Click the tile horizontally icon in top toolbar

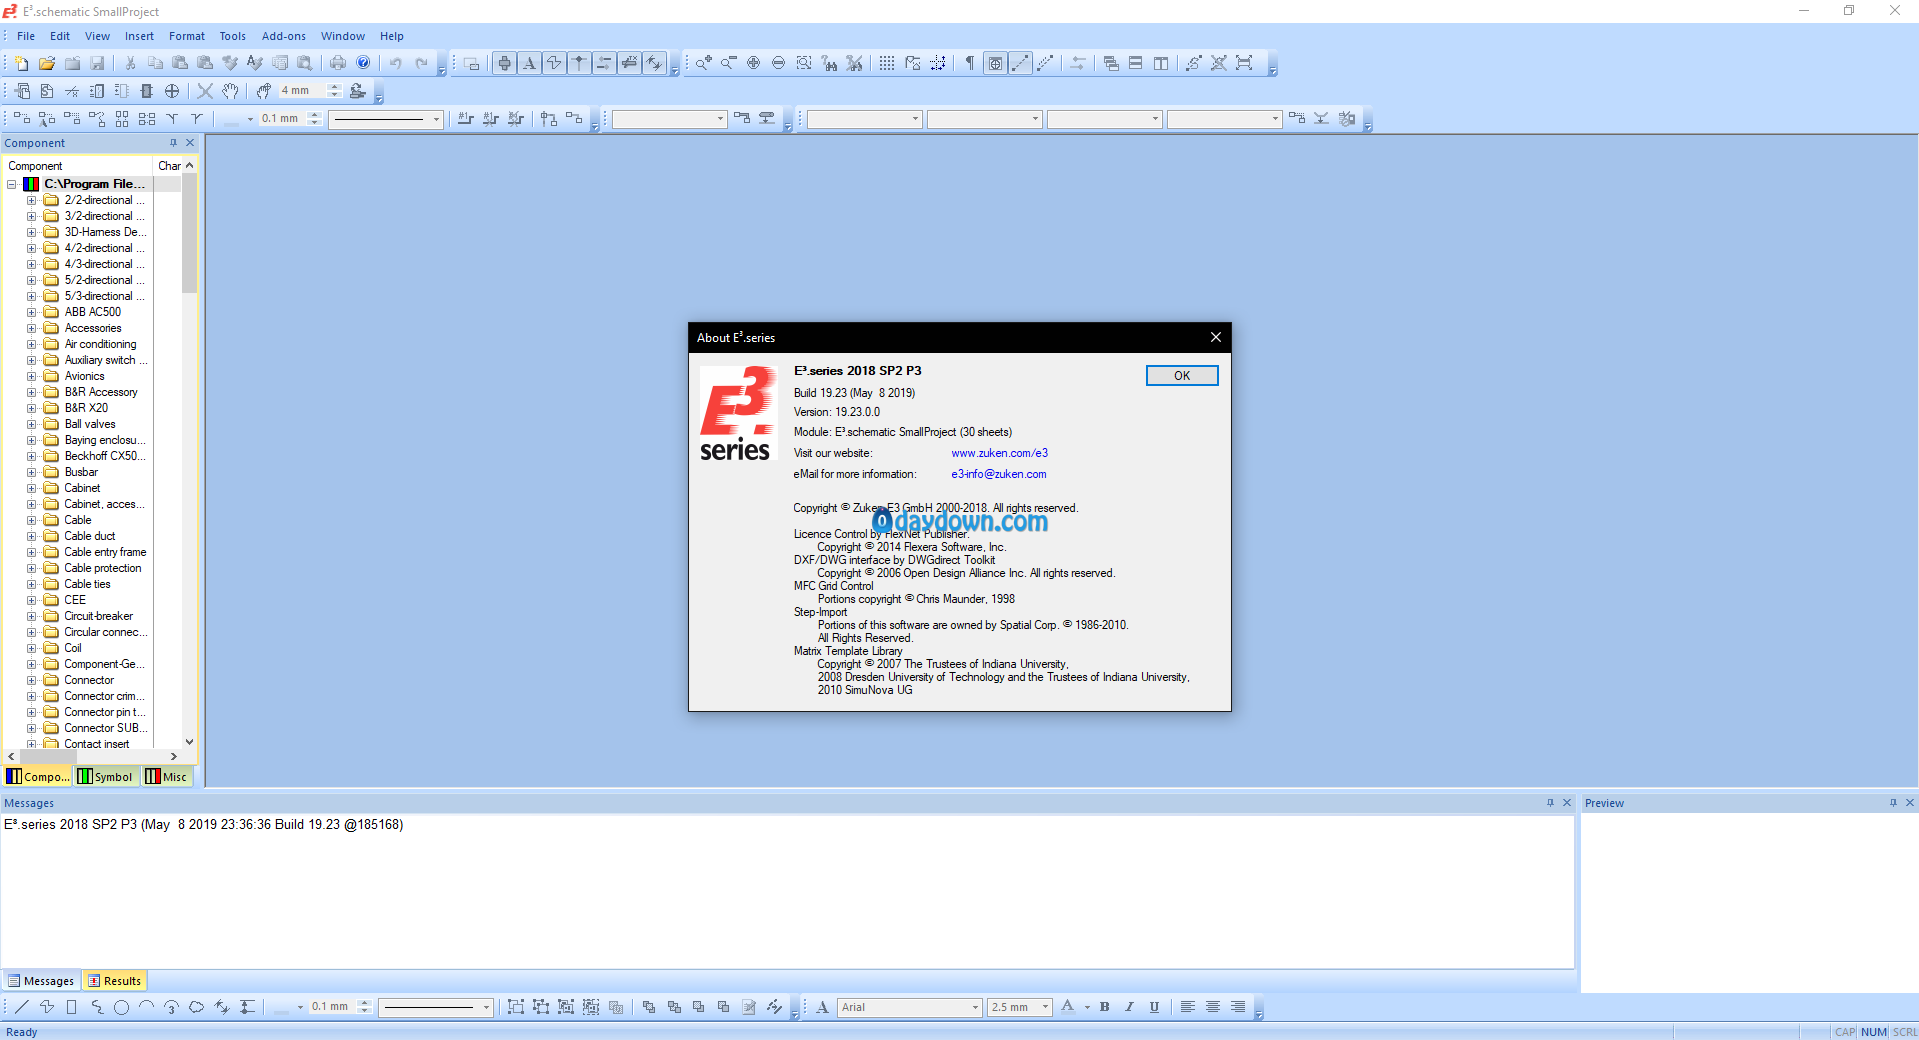1136,63
